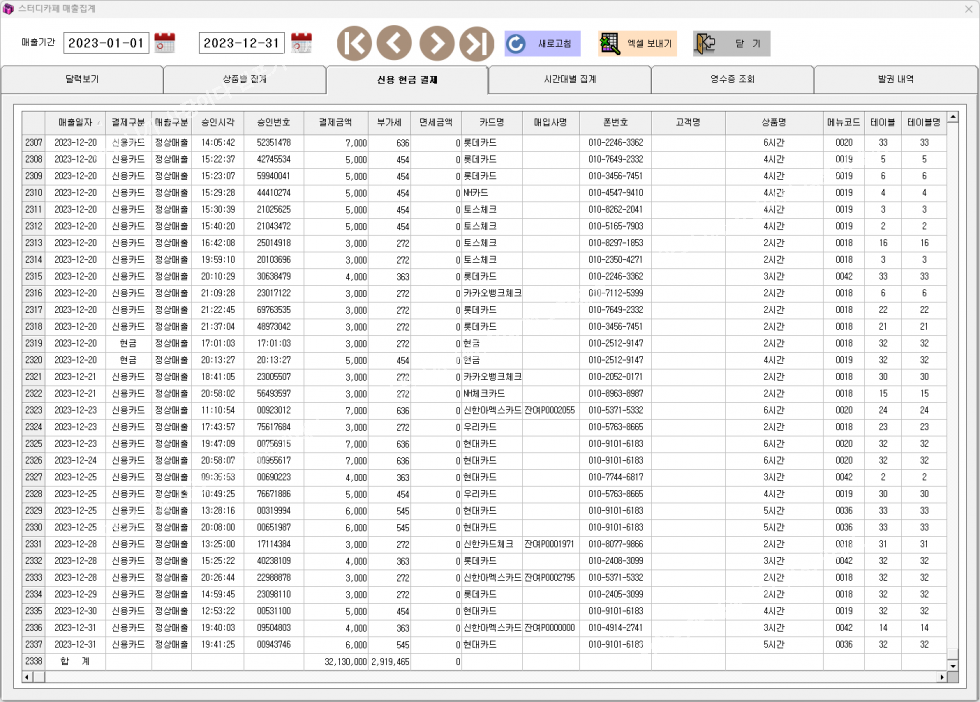
Task: Click the 잔여P0002795 merchant cell
Action: [x=550, y=578]
